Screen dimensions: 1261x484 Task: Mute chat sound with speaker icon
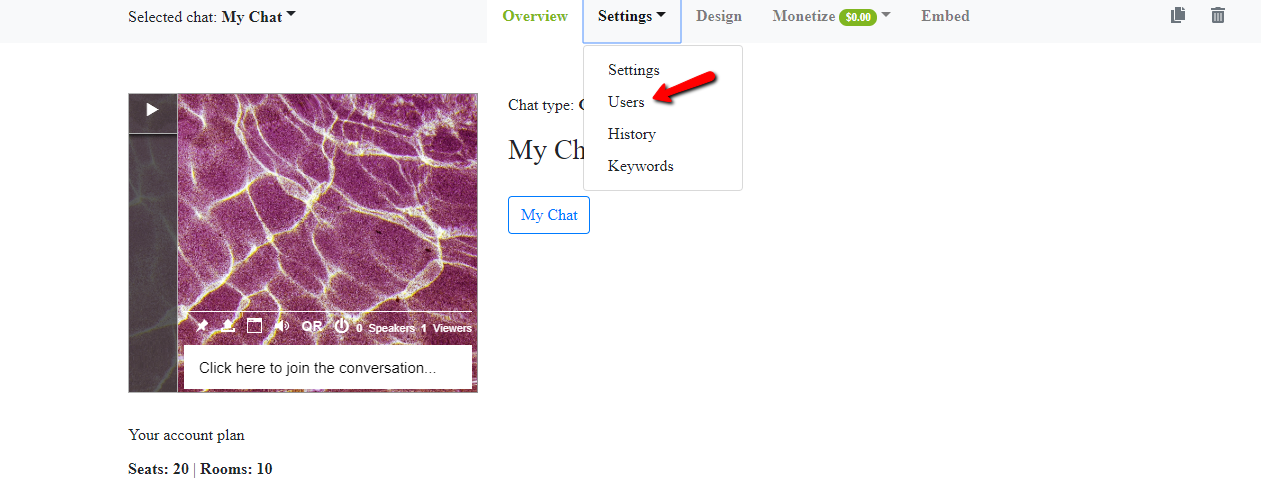click(282, 326)
